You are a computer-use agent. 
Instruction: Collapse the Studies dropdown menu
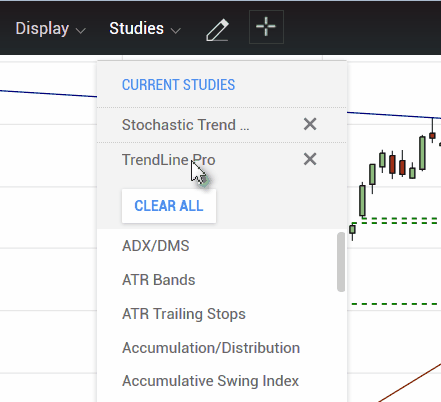point(145,29)
